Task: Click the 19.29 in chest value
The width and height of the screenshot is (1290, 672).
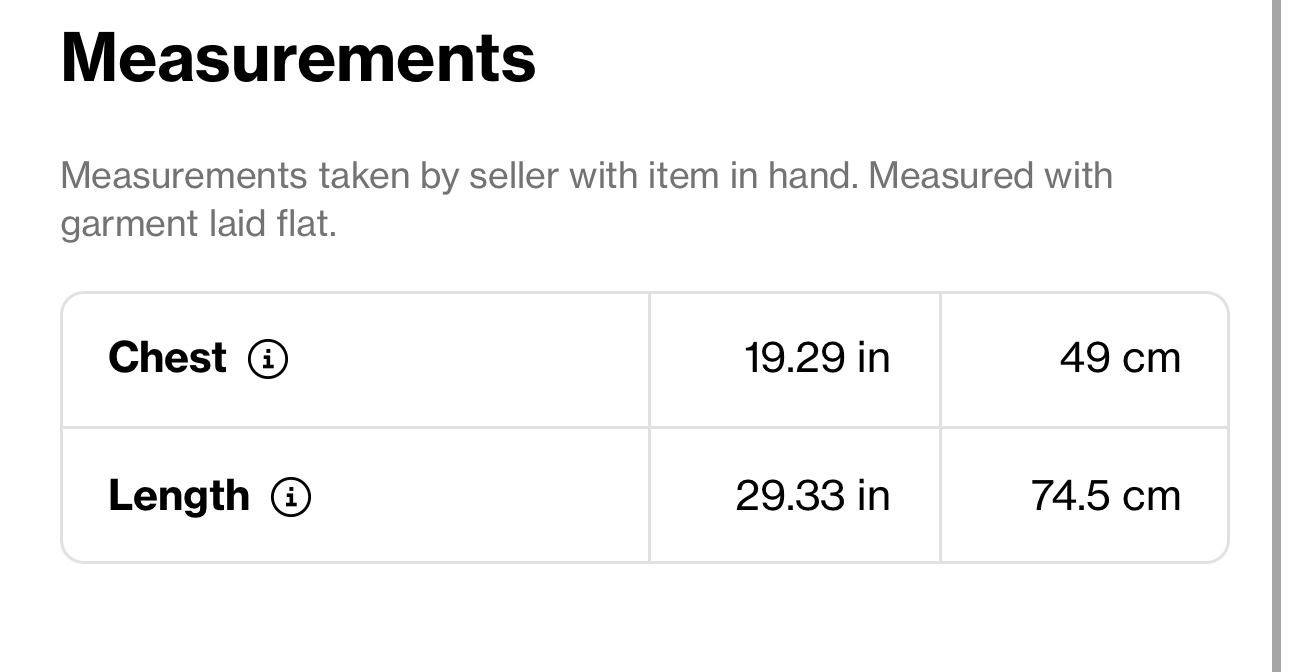Action: pos(817,357)
